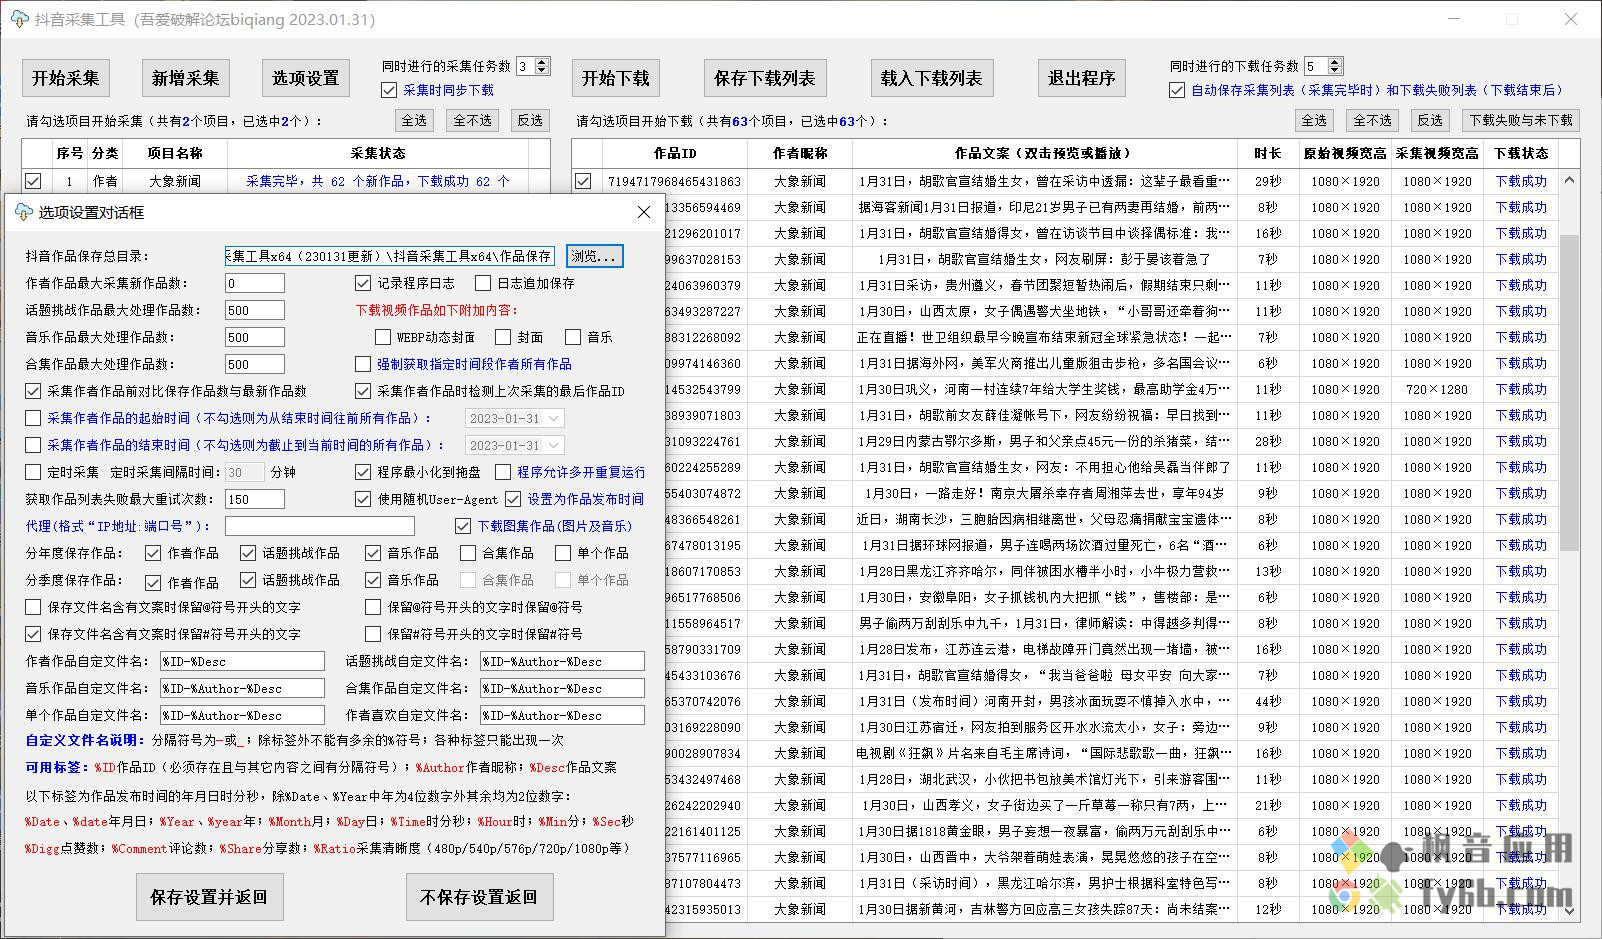
Task: Enable the 音乐 attachment checkbox
Action: pyautogui.click(x=573, y=337)
